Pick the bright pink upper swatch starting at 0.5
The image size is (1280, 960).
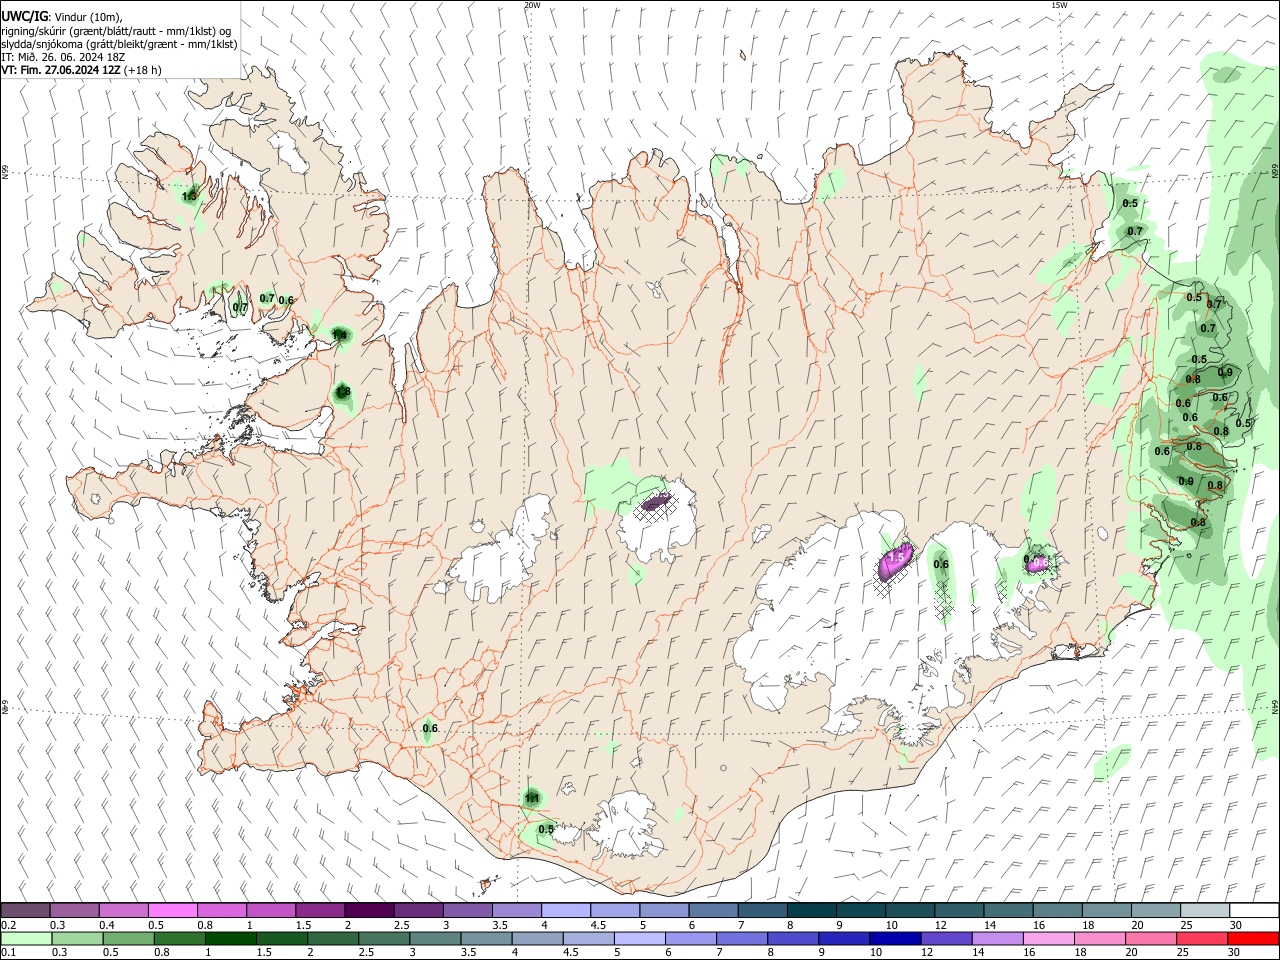pos(172,910)
